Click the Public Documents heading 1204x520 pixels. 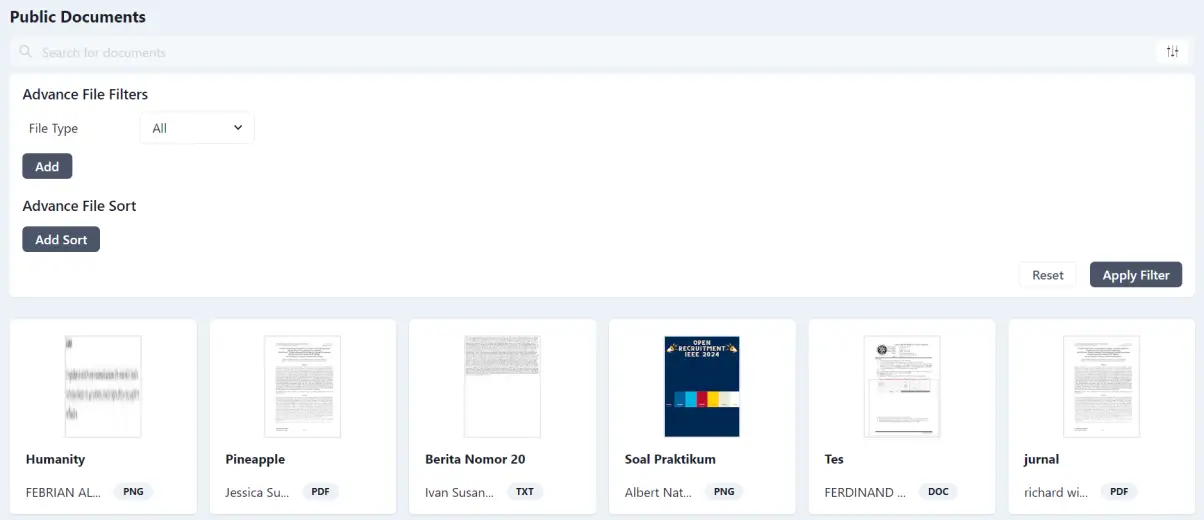coord(78,17)
